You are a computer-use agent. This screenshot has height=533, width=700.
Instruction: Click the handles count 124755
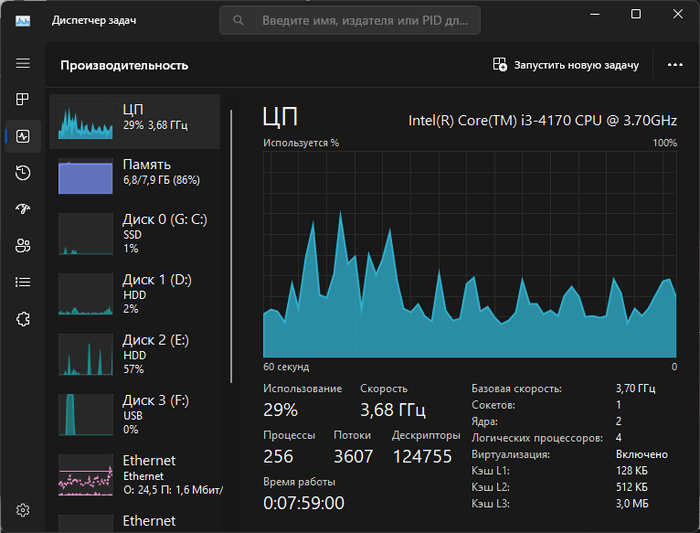pyautogui.click(x=422, y=456)
